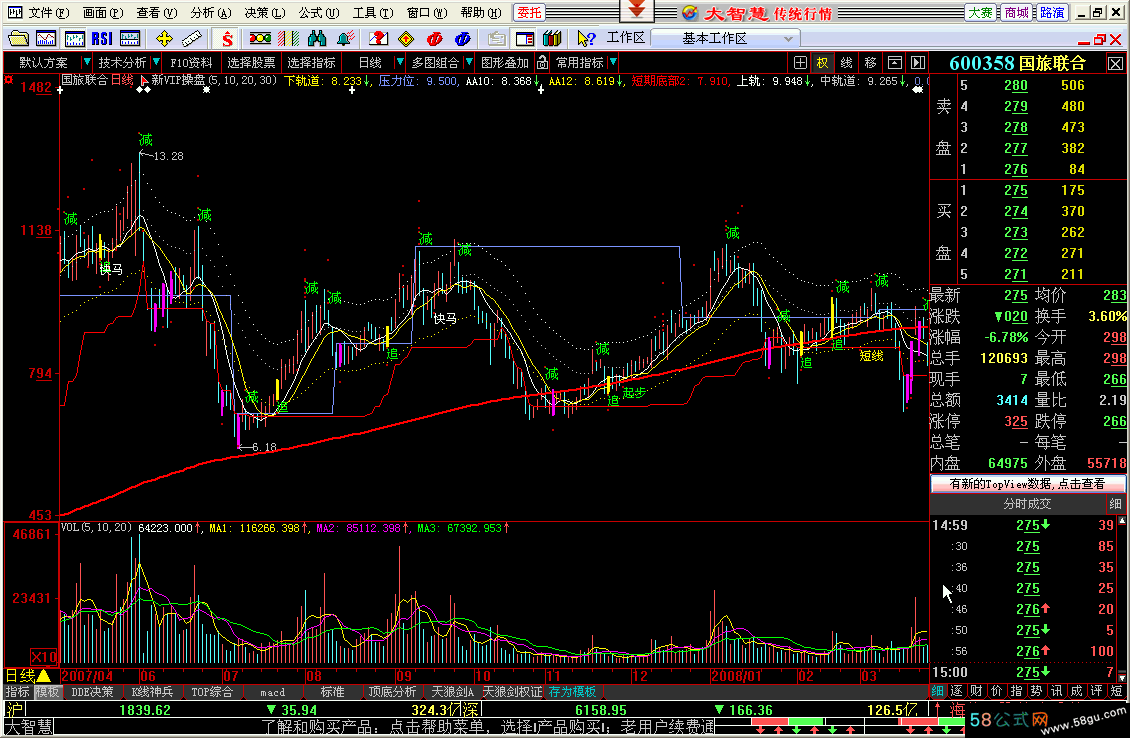Click the 图形叠加 overlay button
Viewport: 1130px width, 738px height.
pos(504,63)
